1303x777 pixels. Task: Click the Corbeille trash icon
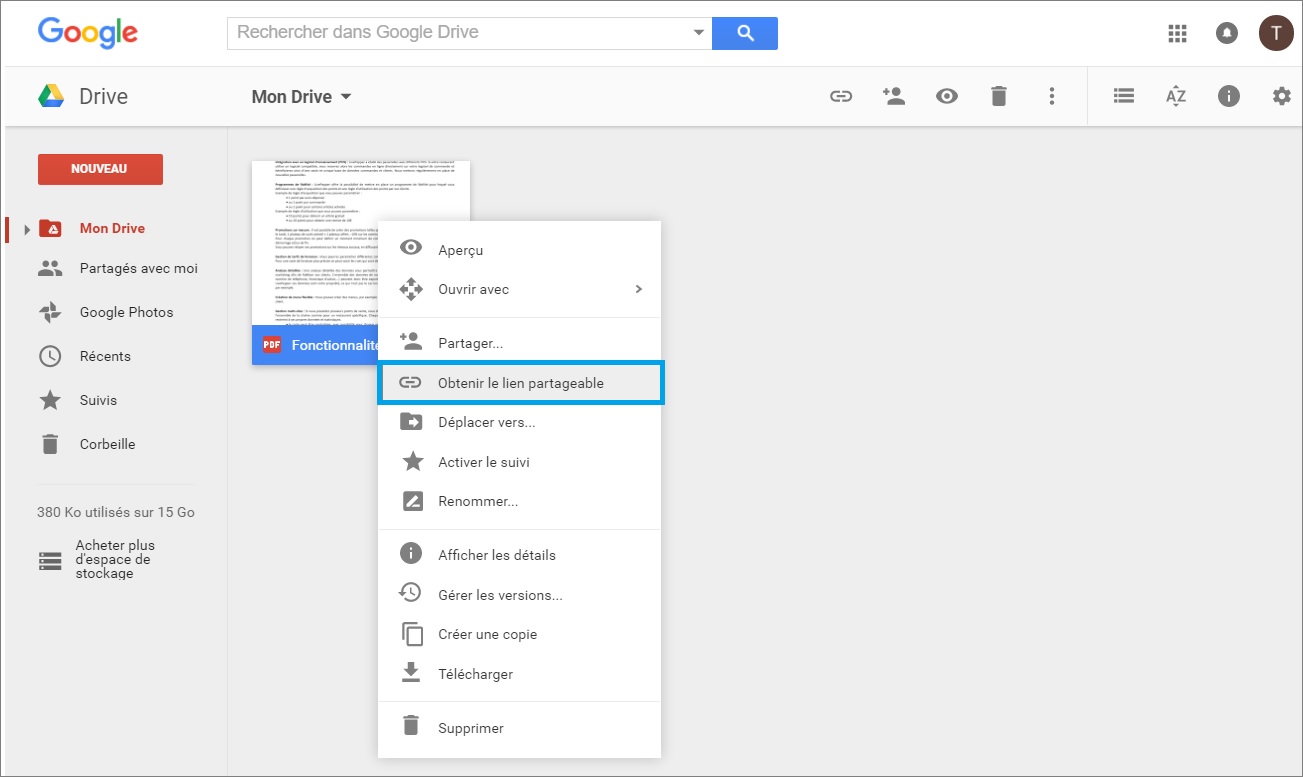50,444
